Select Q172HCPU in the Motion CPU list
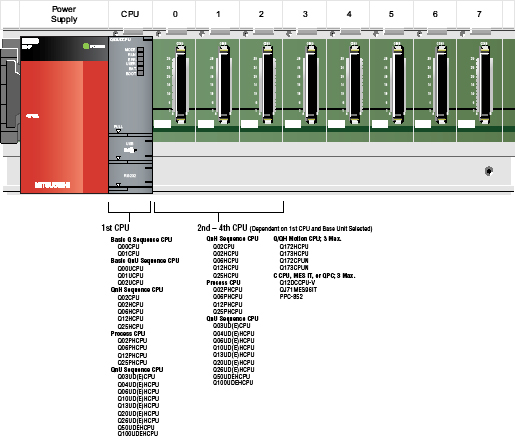The width and height of the screenshot is (515, 438). 294,247
